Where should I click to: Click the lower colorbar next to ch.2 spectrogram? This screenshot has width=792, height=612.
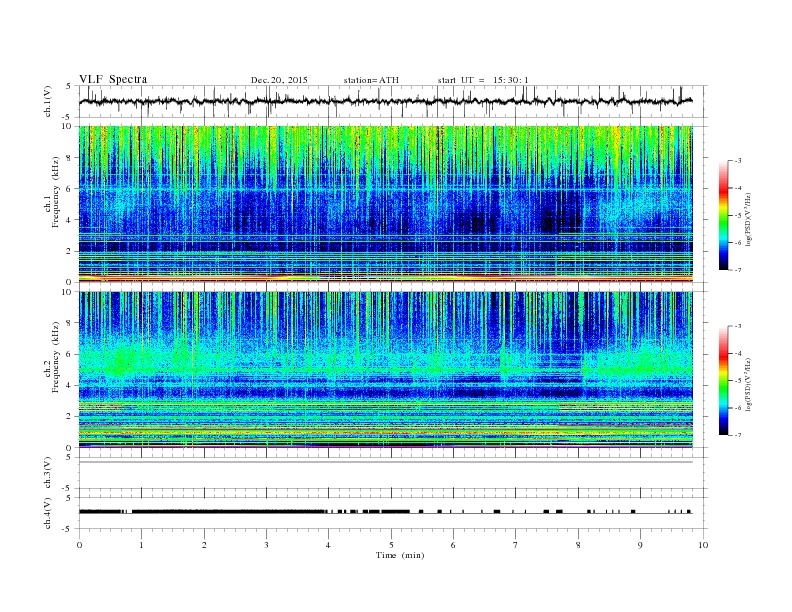click(724, 380)
